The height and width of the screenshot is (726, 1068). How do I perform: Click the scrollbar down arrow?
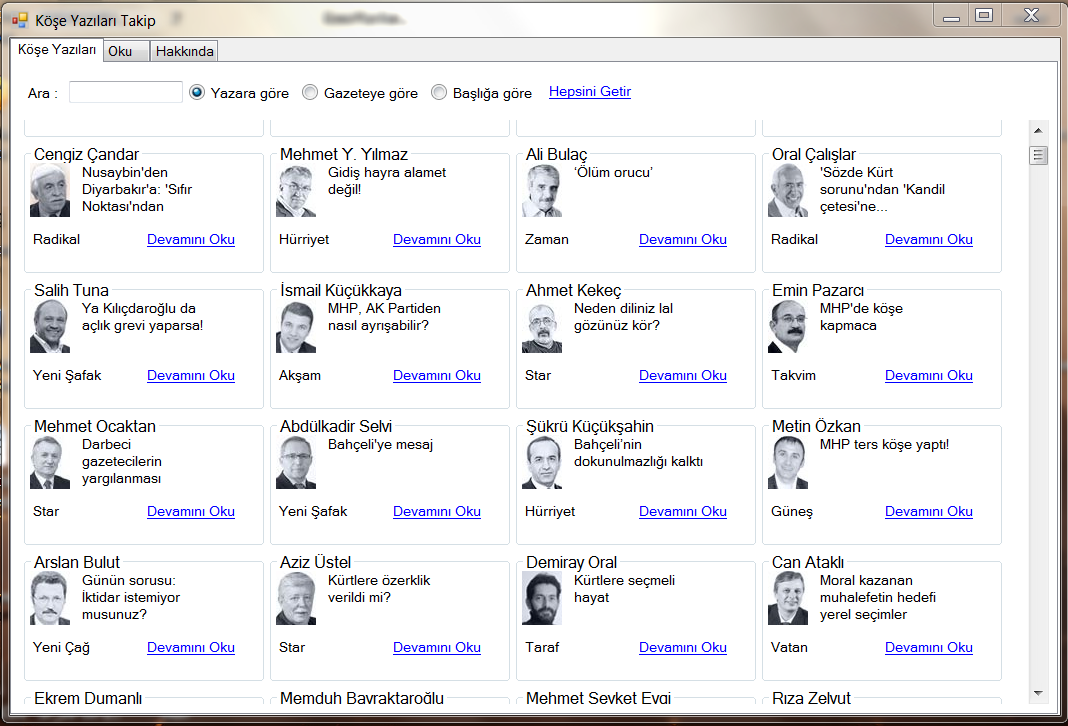[1038, 693]
